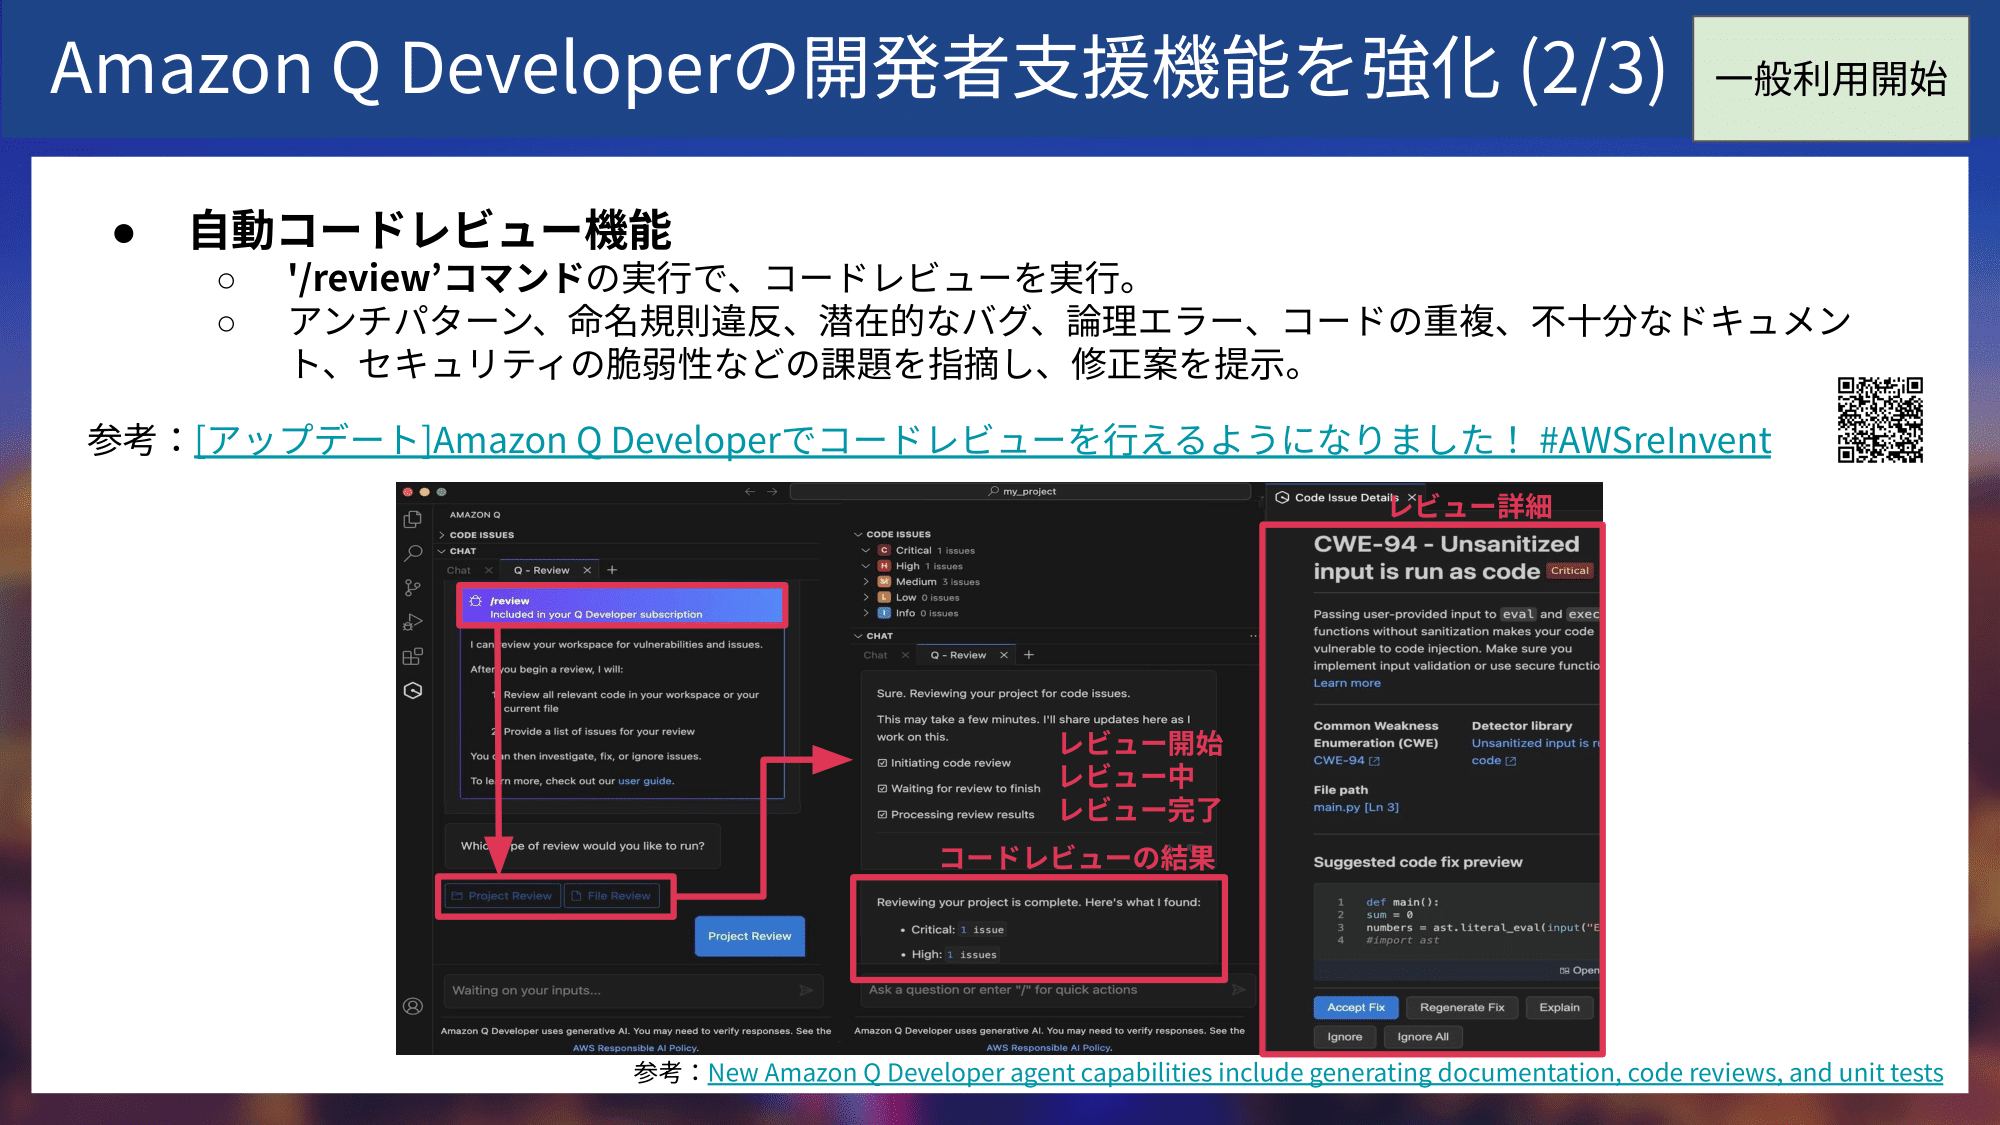Open the Japanese reference link about Amazon Q Developer code review
Image resolution: width=2000 pixels, height=1125 pixels.
[x=983, y=440]
